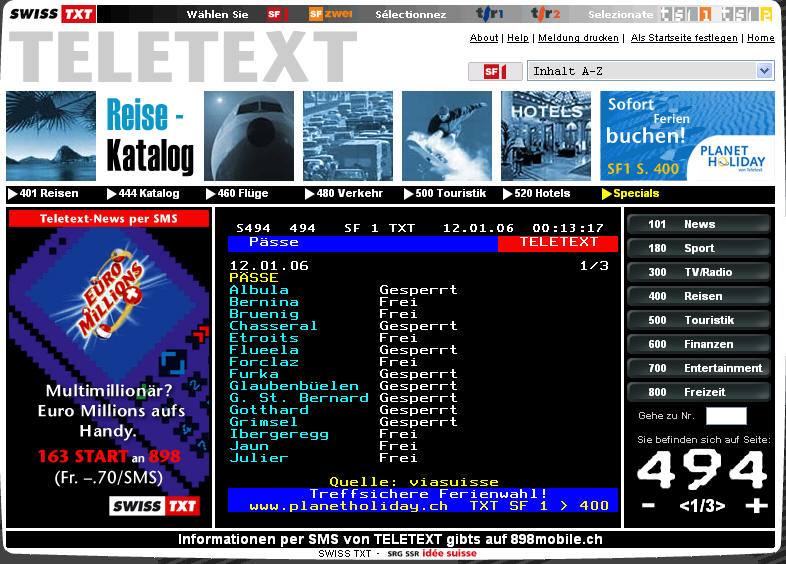
Task: Click the SF1 button beside Inhalt A-Z
Action: tap(495, 71)
